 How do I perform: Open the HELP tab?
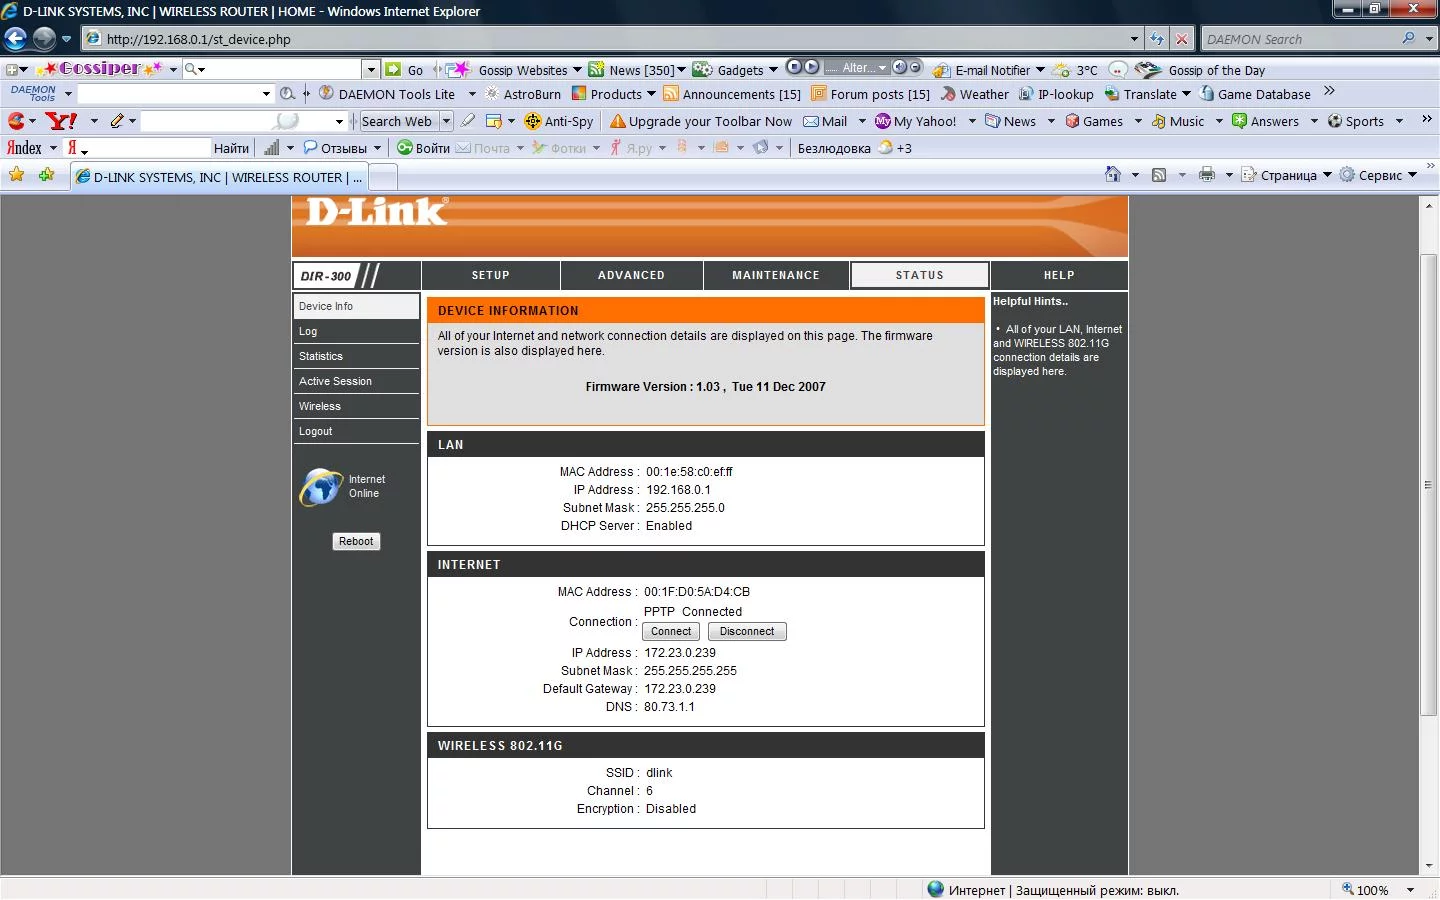(1059, 275)
